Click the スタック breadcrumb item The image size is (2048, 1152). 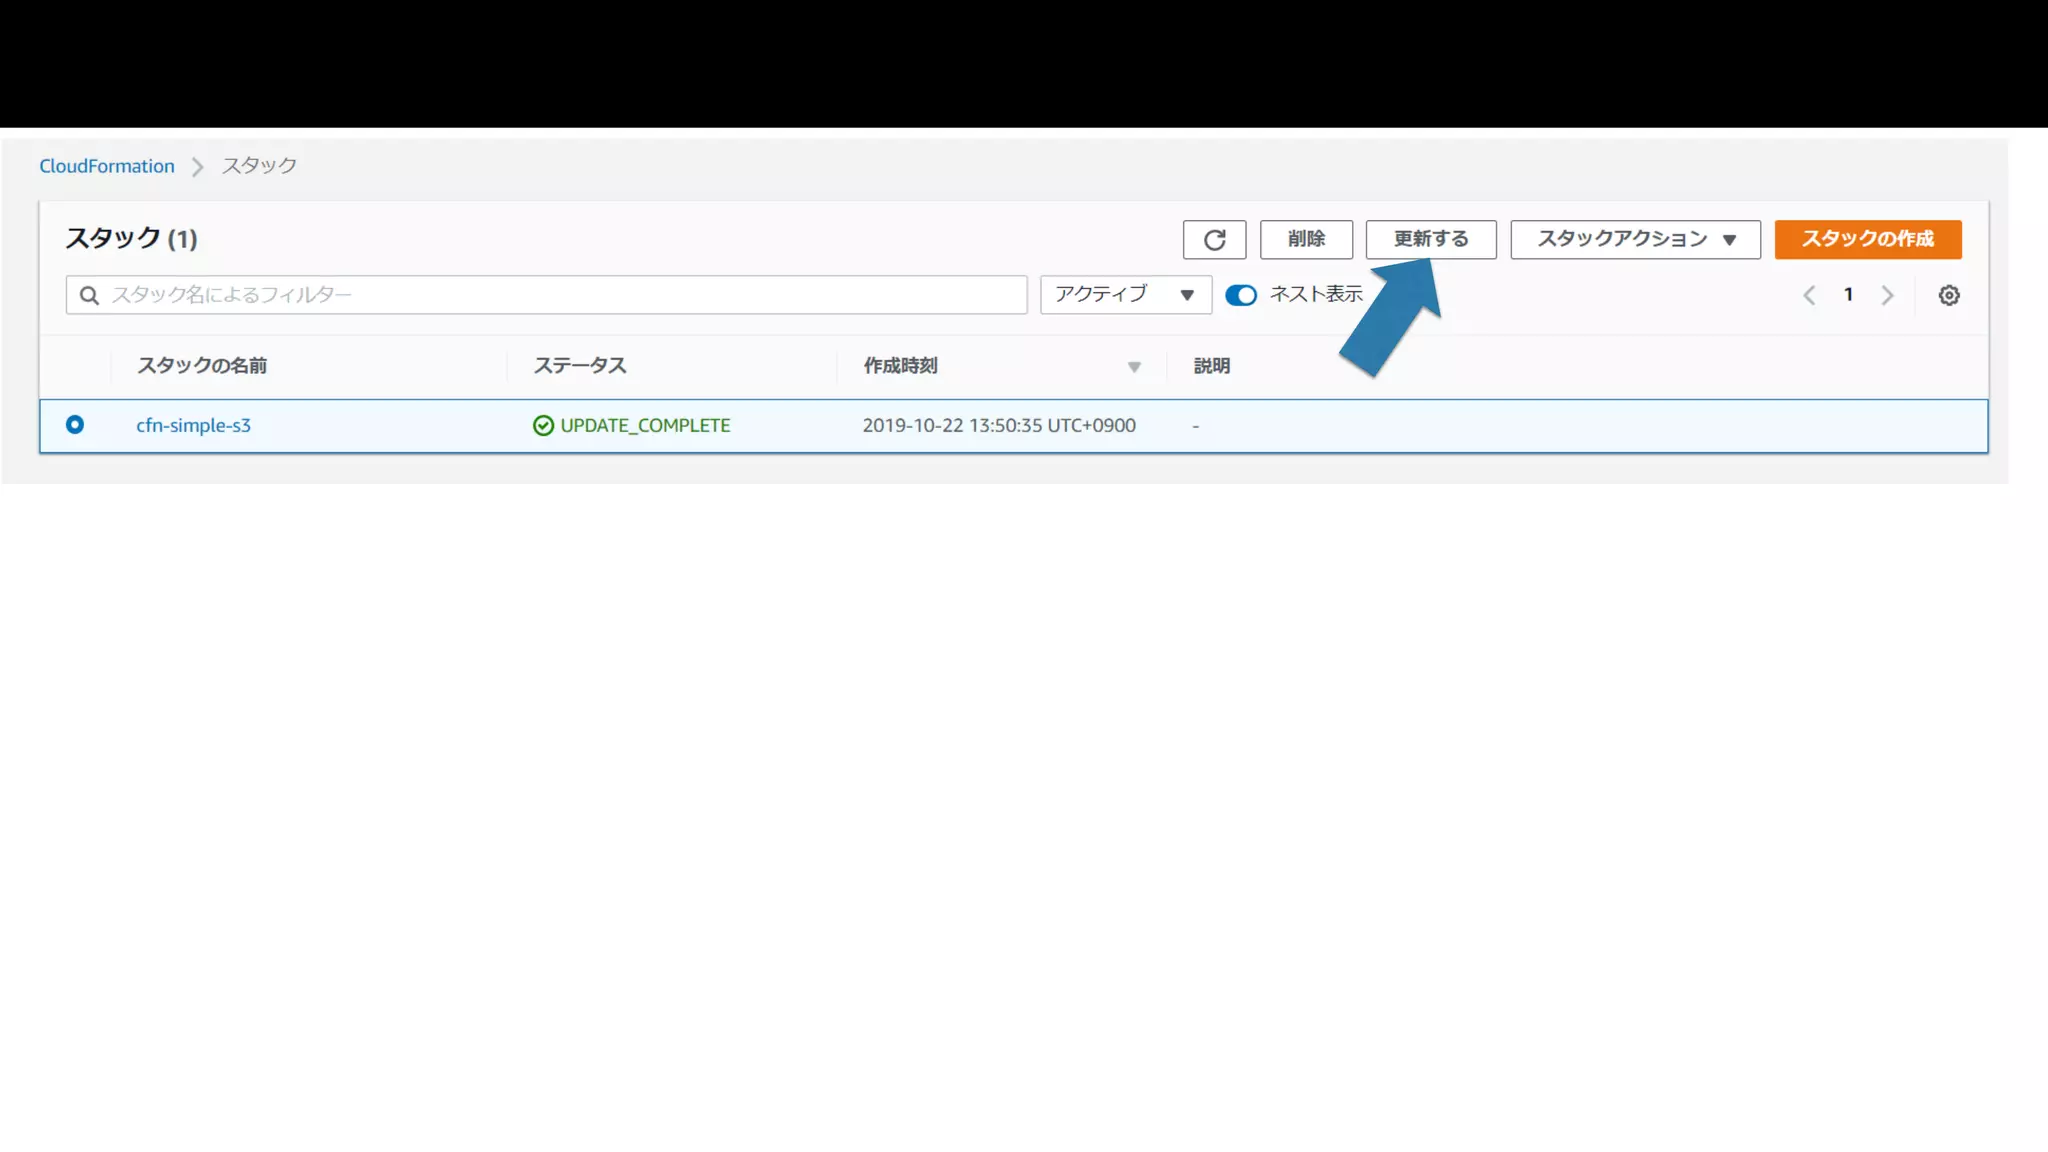point(259,166)
